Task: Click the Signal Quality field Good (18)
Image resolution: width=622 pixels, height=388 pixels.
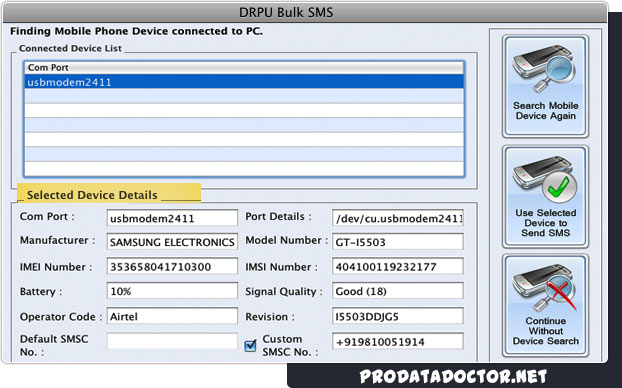Action: pyautogui.click(x=397, y=291)
